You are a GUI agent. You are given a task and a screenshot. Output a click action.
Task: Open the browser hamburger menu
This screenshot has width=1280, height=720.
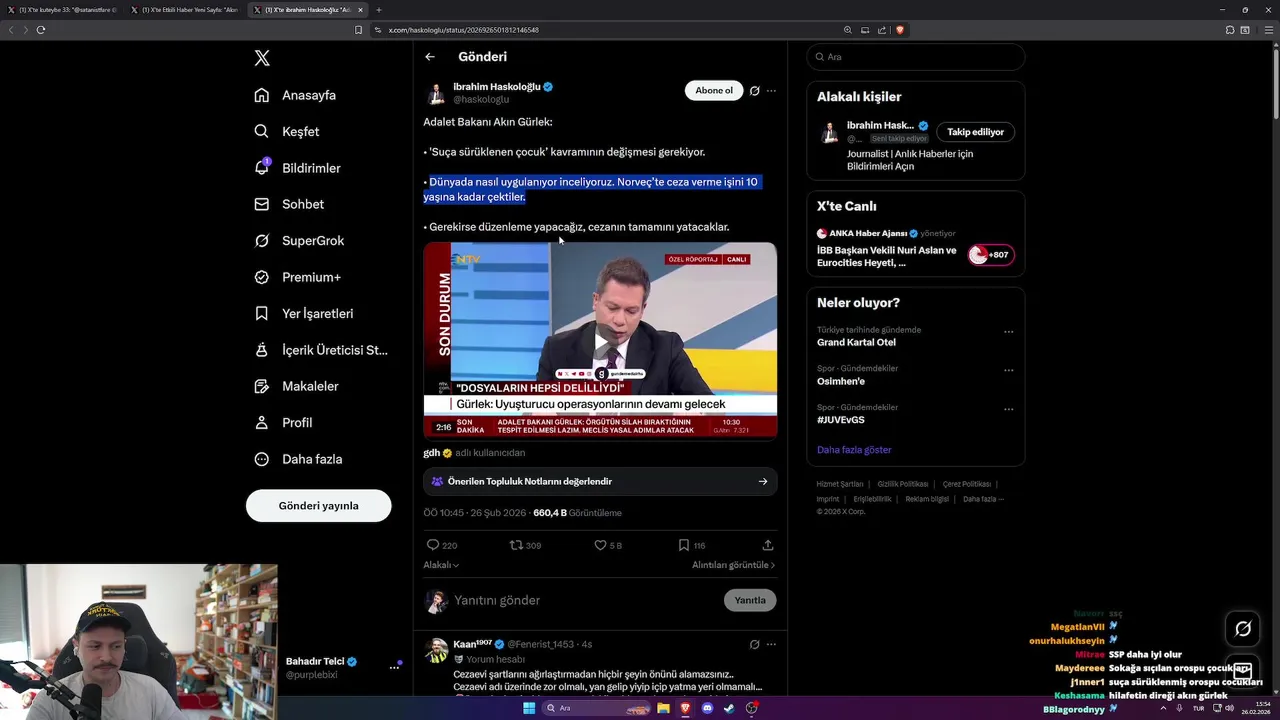(x=1270, y=30)
